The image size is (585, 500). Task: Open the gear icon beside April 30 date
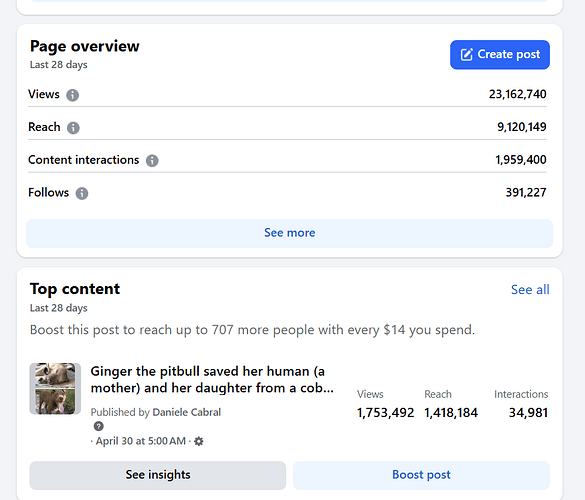pos(199,441)
